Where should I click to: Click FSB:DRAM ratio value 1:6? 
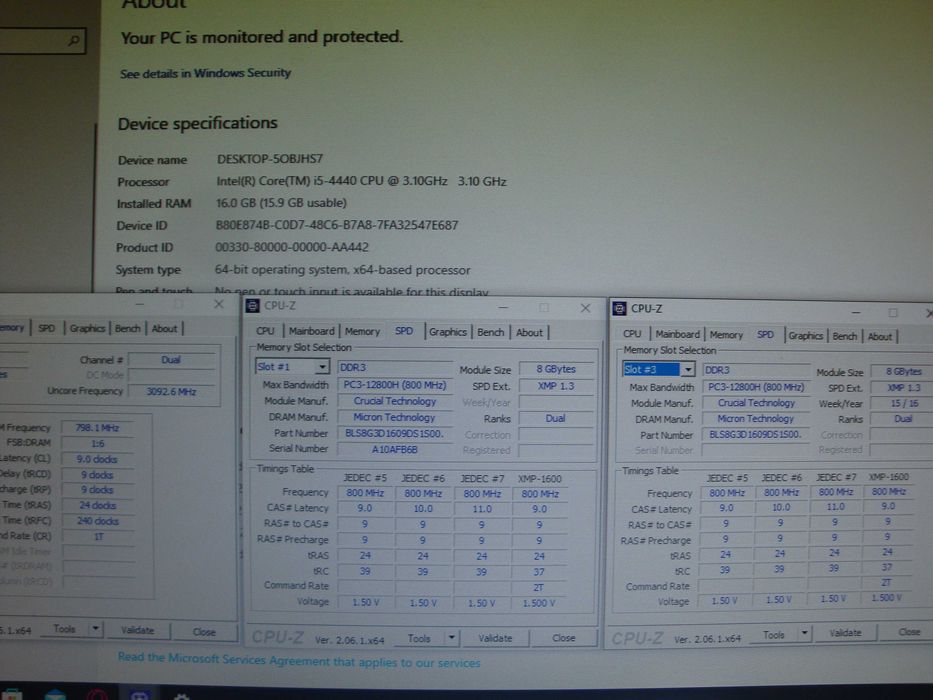(x=97, y=443)
